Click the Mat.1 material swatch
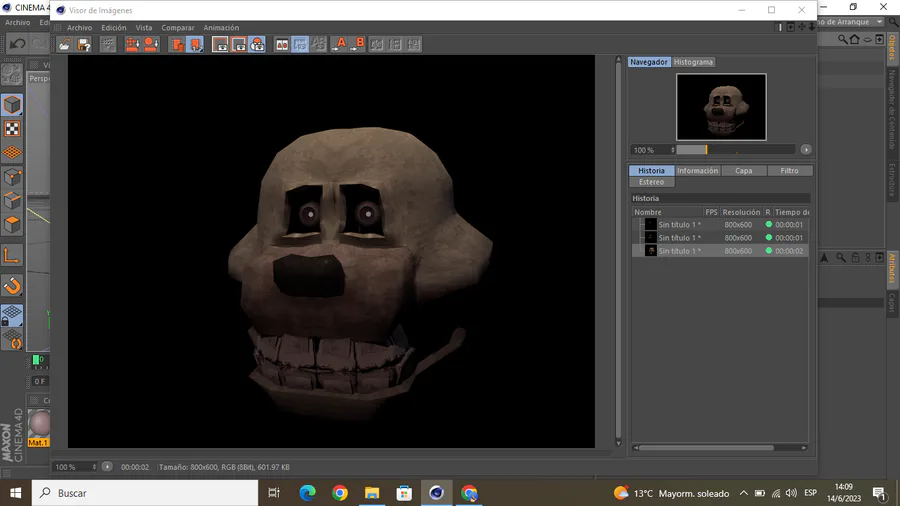The height and width of the screenshot is (506, 900). click(x=39, y=425)
